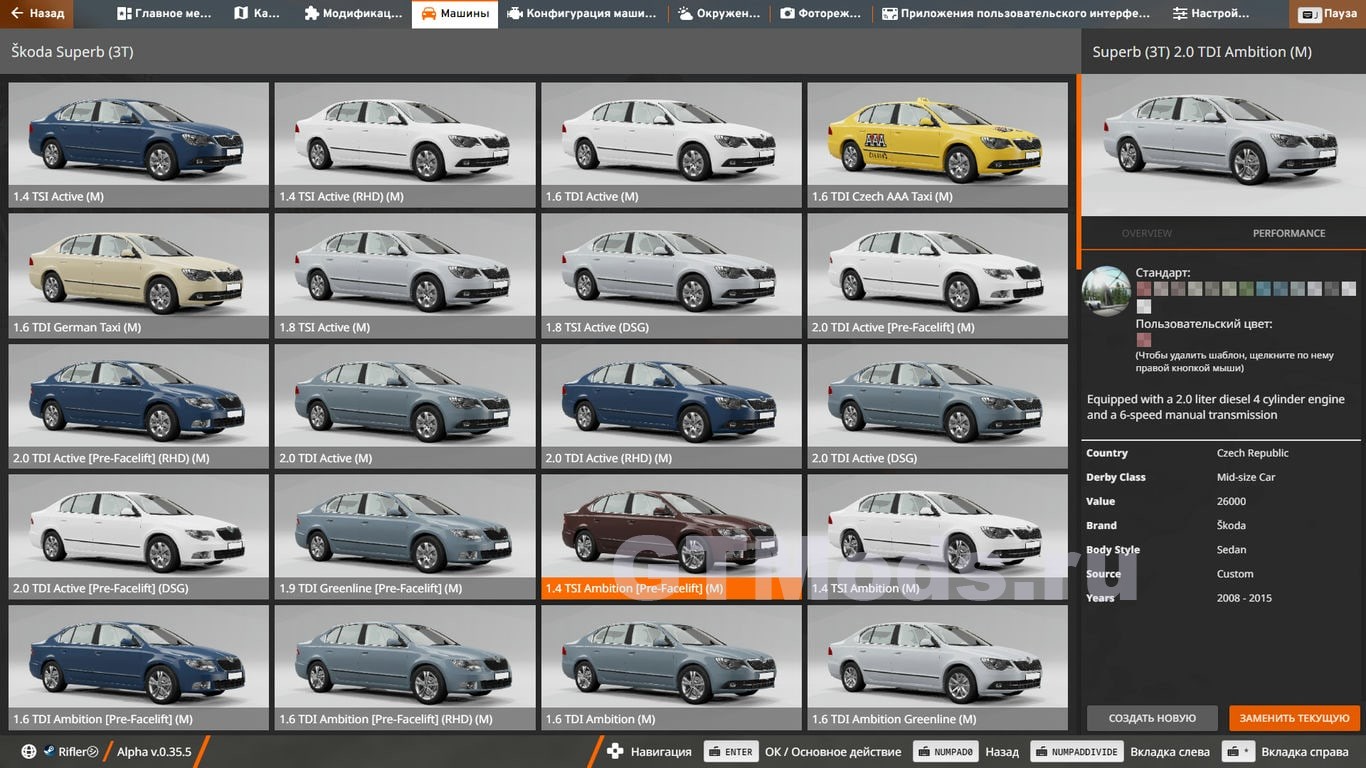Click the globe icon in bottom bar
The width and height of the screenshot is (1366, 768).
[29, 752]
